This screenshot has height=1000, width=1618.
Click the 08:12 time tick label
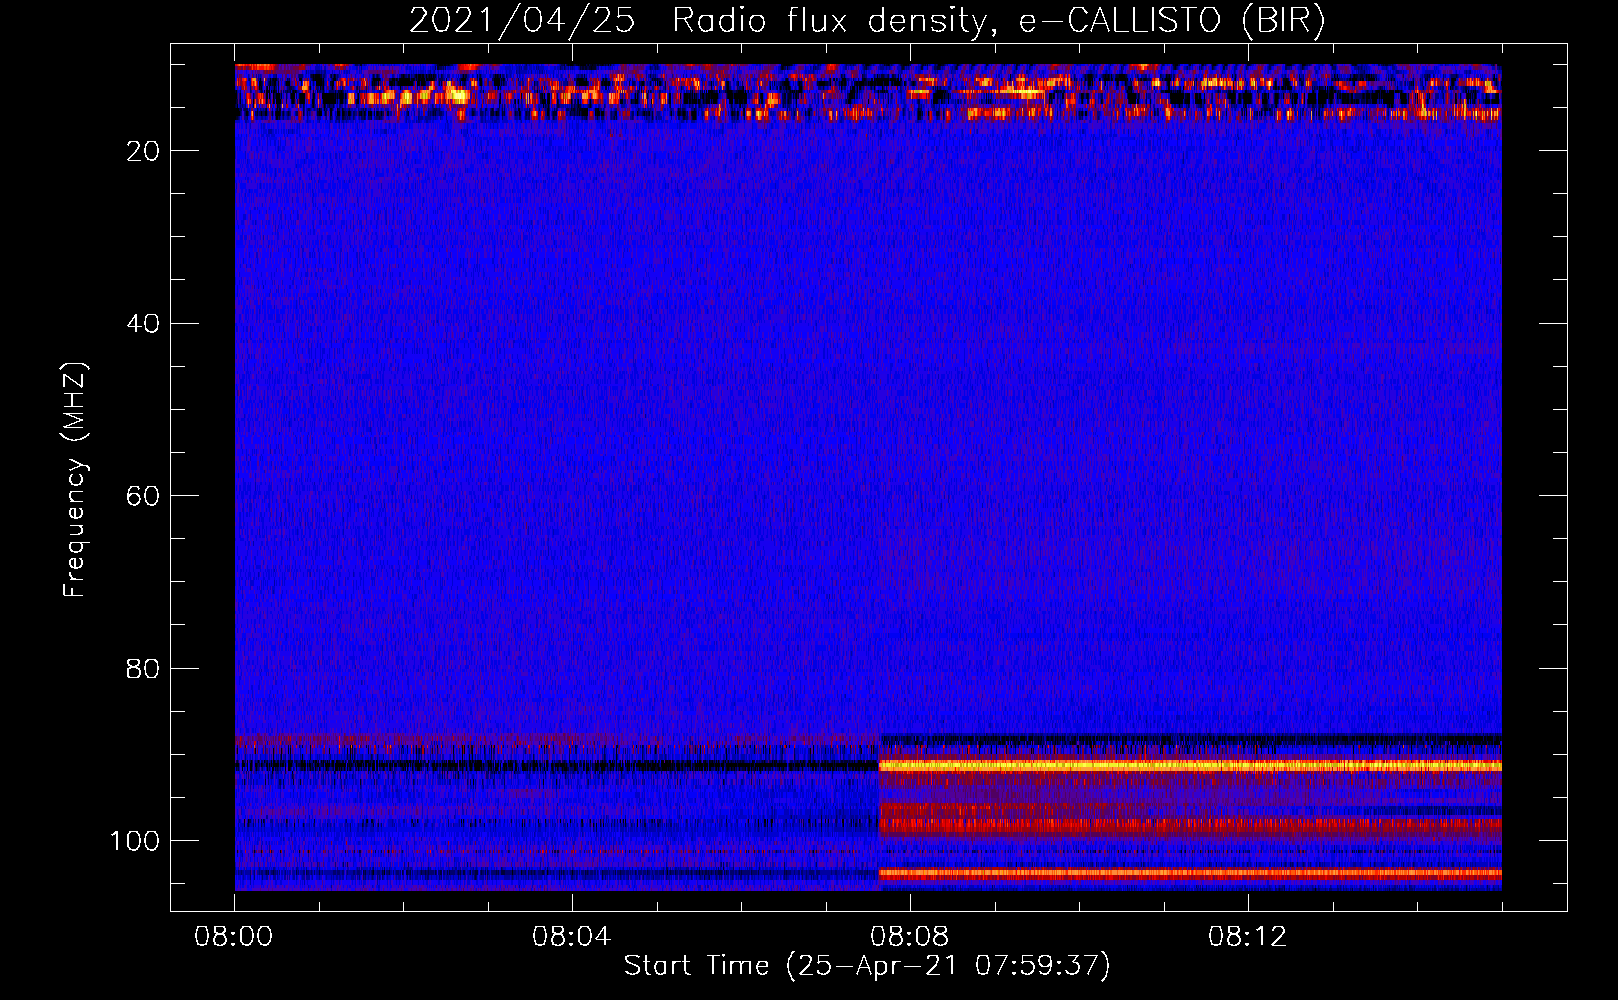1247,937
